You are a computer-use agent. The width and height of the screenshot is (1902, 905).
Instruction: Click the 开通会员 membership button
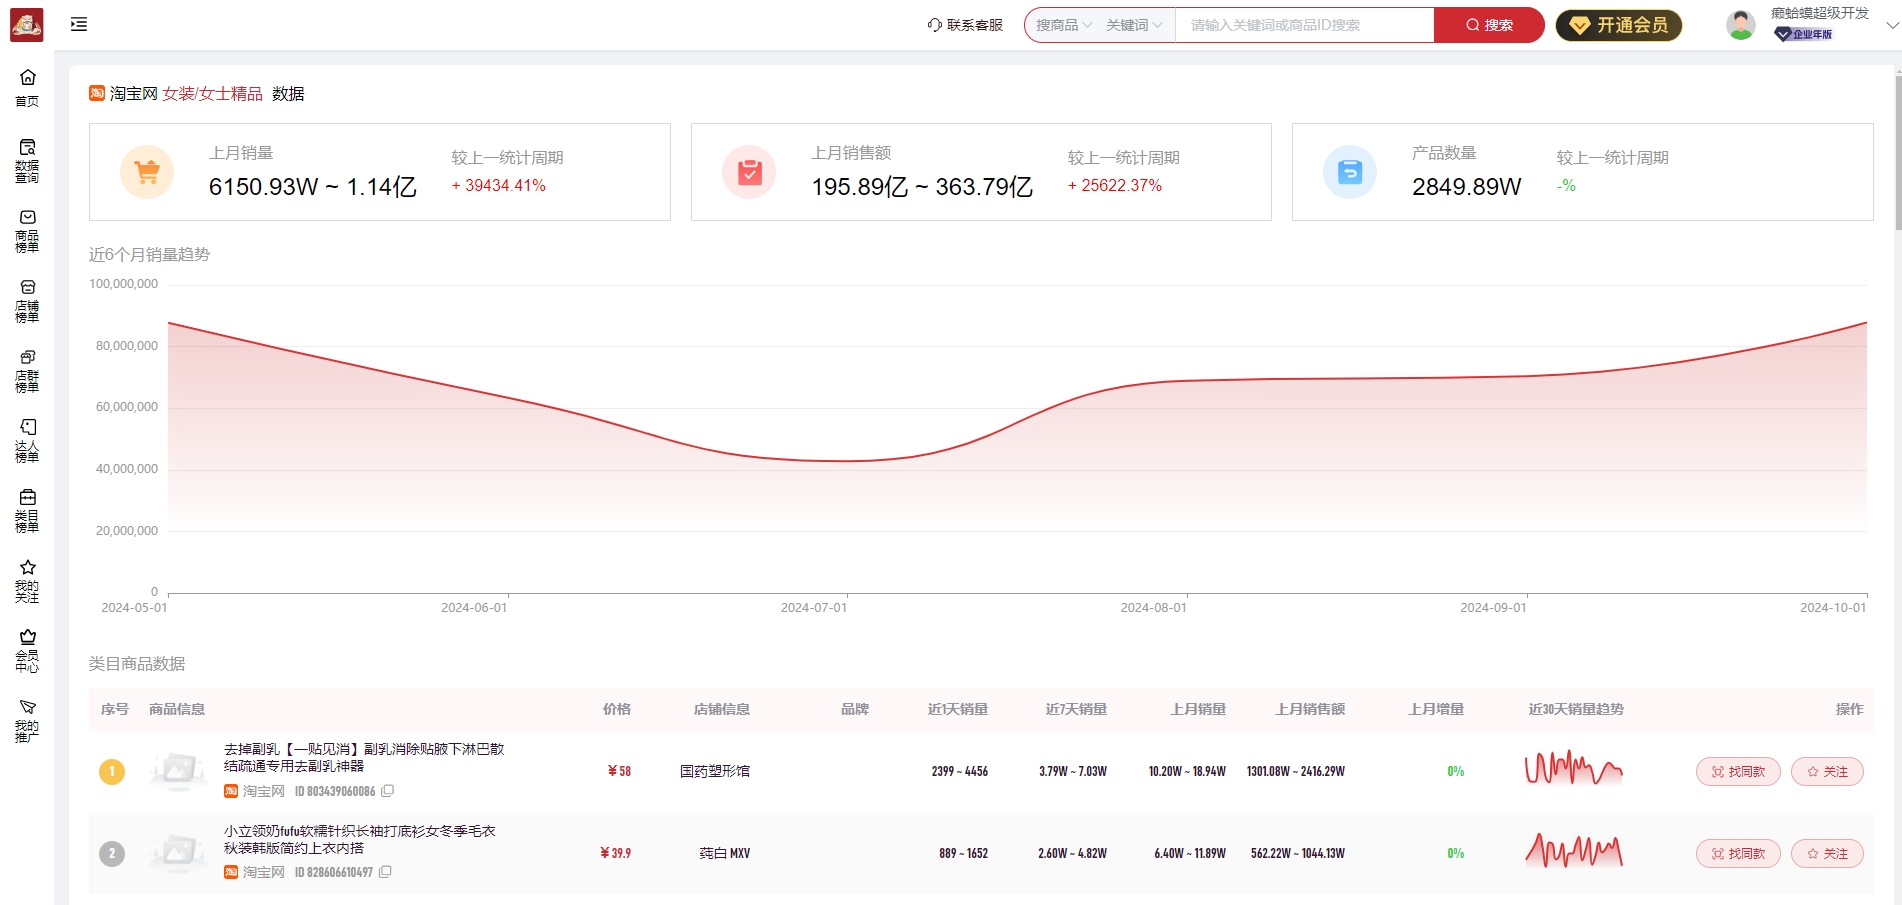click(1618, 25)
